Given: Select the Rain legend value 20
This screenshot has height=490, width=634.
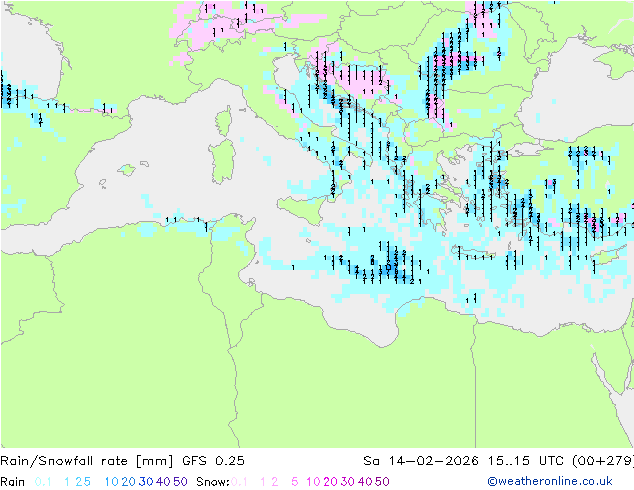Looking at the screenshot, I should pos(129,482).
